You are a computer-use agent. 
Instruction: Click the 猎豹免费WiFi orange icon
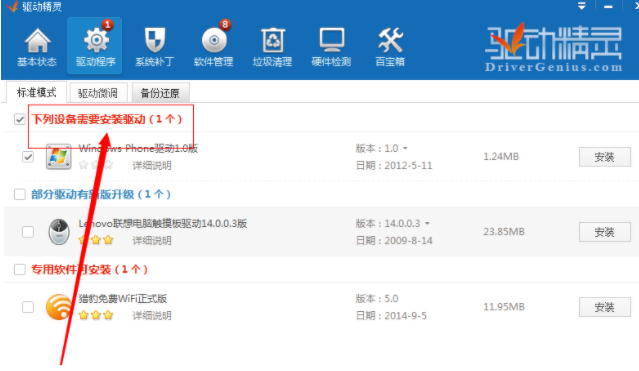(x=58, y=307)
